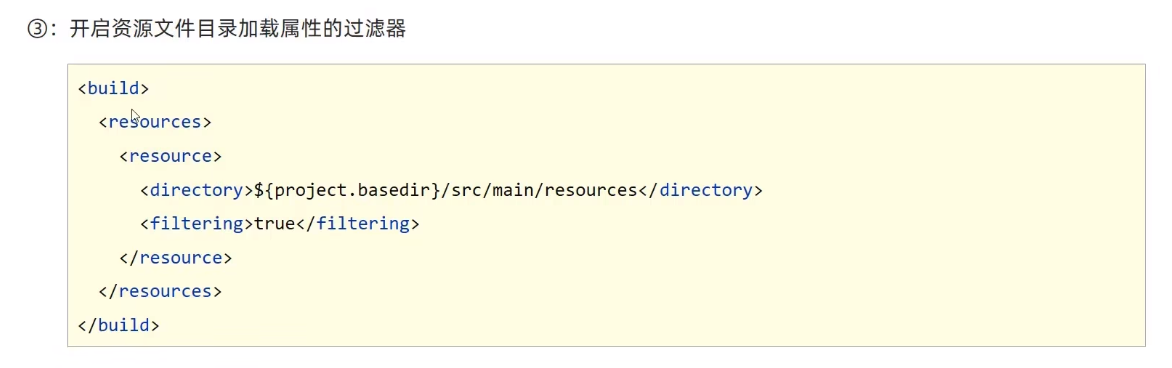Click the closing filtering tag
1172x368 pixels.
click(x=357, y=224)
